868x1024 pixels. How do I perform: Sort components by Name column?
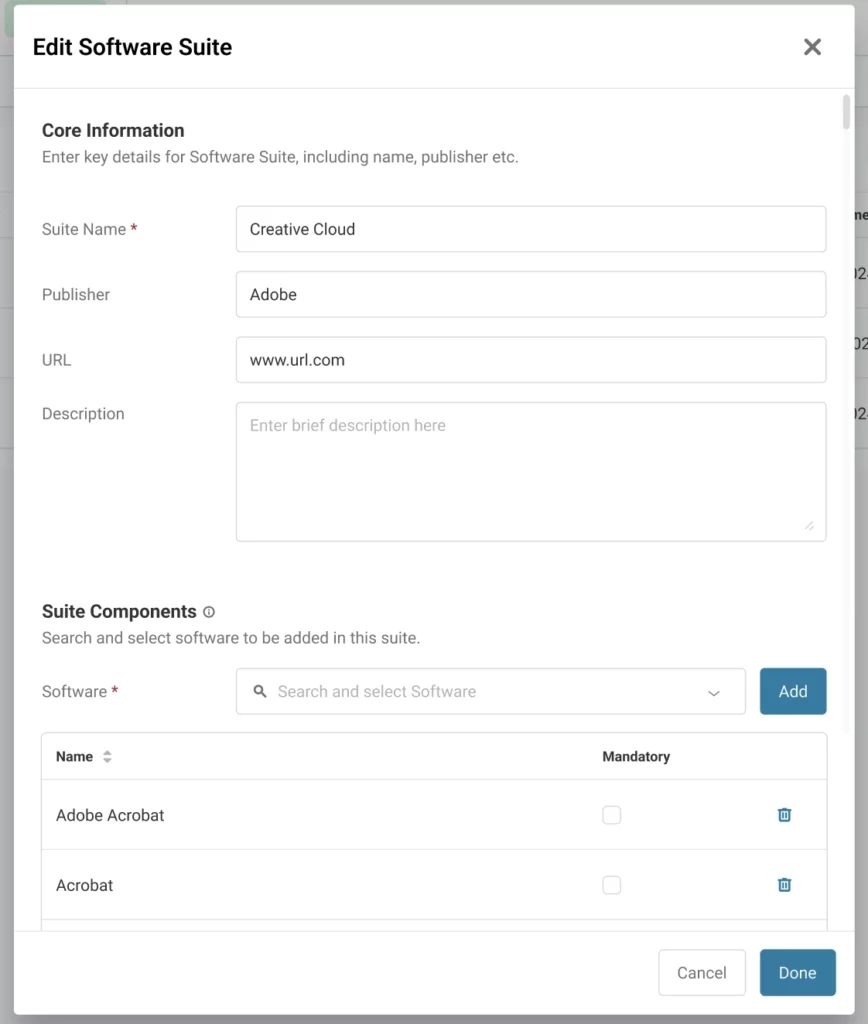107,756
